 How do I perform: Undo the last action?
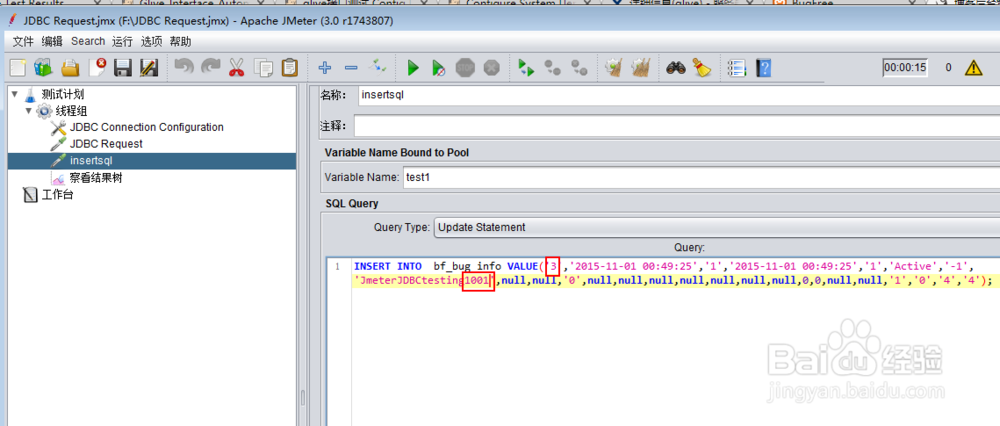184,67
